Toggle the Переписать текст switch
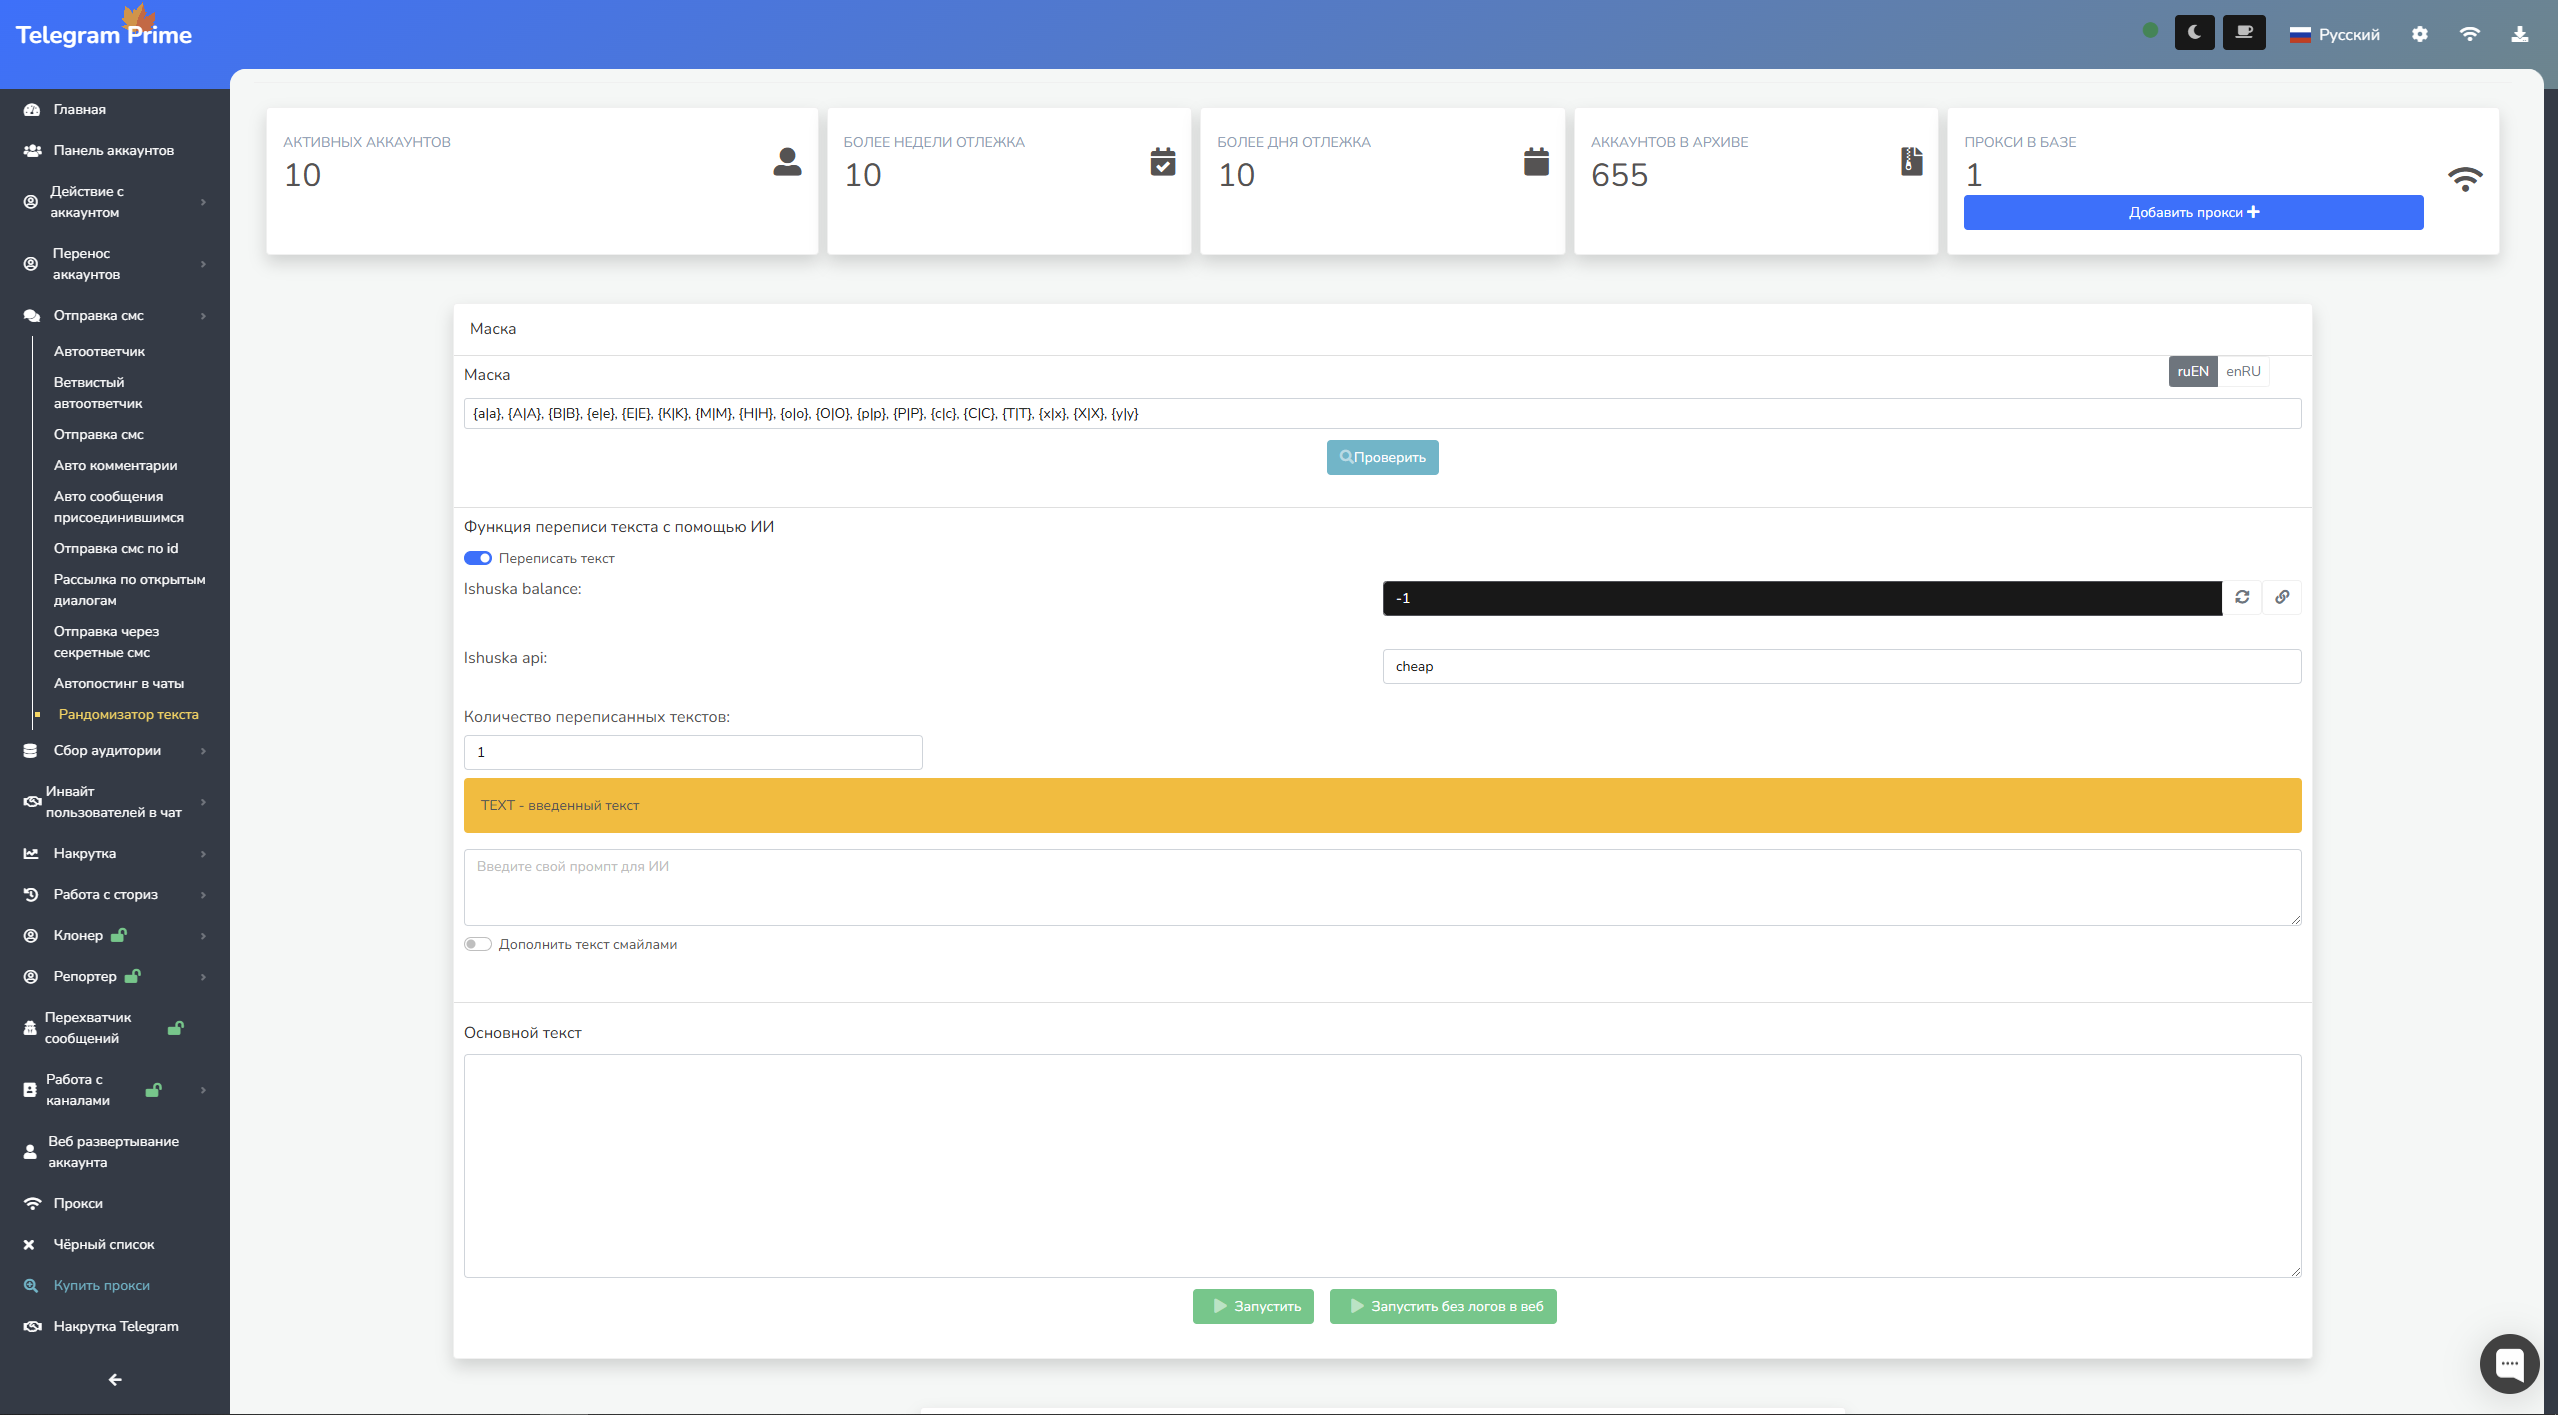This screenshot has width=2558, height=1415. click(477, 558)
